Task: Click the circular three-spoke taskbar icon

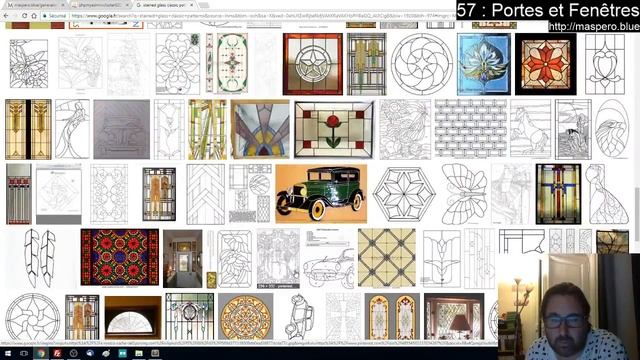Action: (73, 353)
